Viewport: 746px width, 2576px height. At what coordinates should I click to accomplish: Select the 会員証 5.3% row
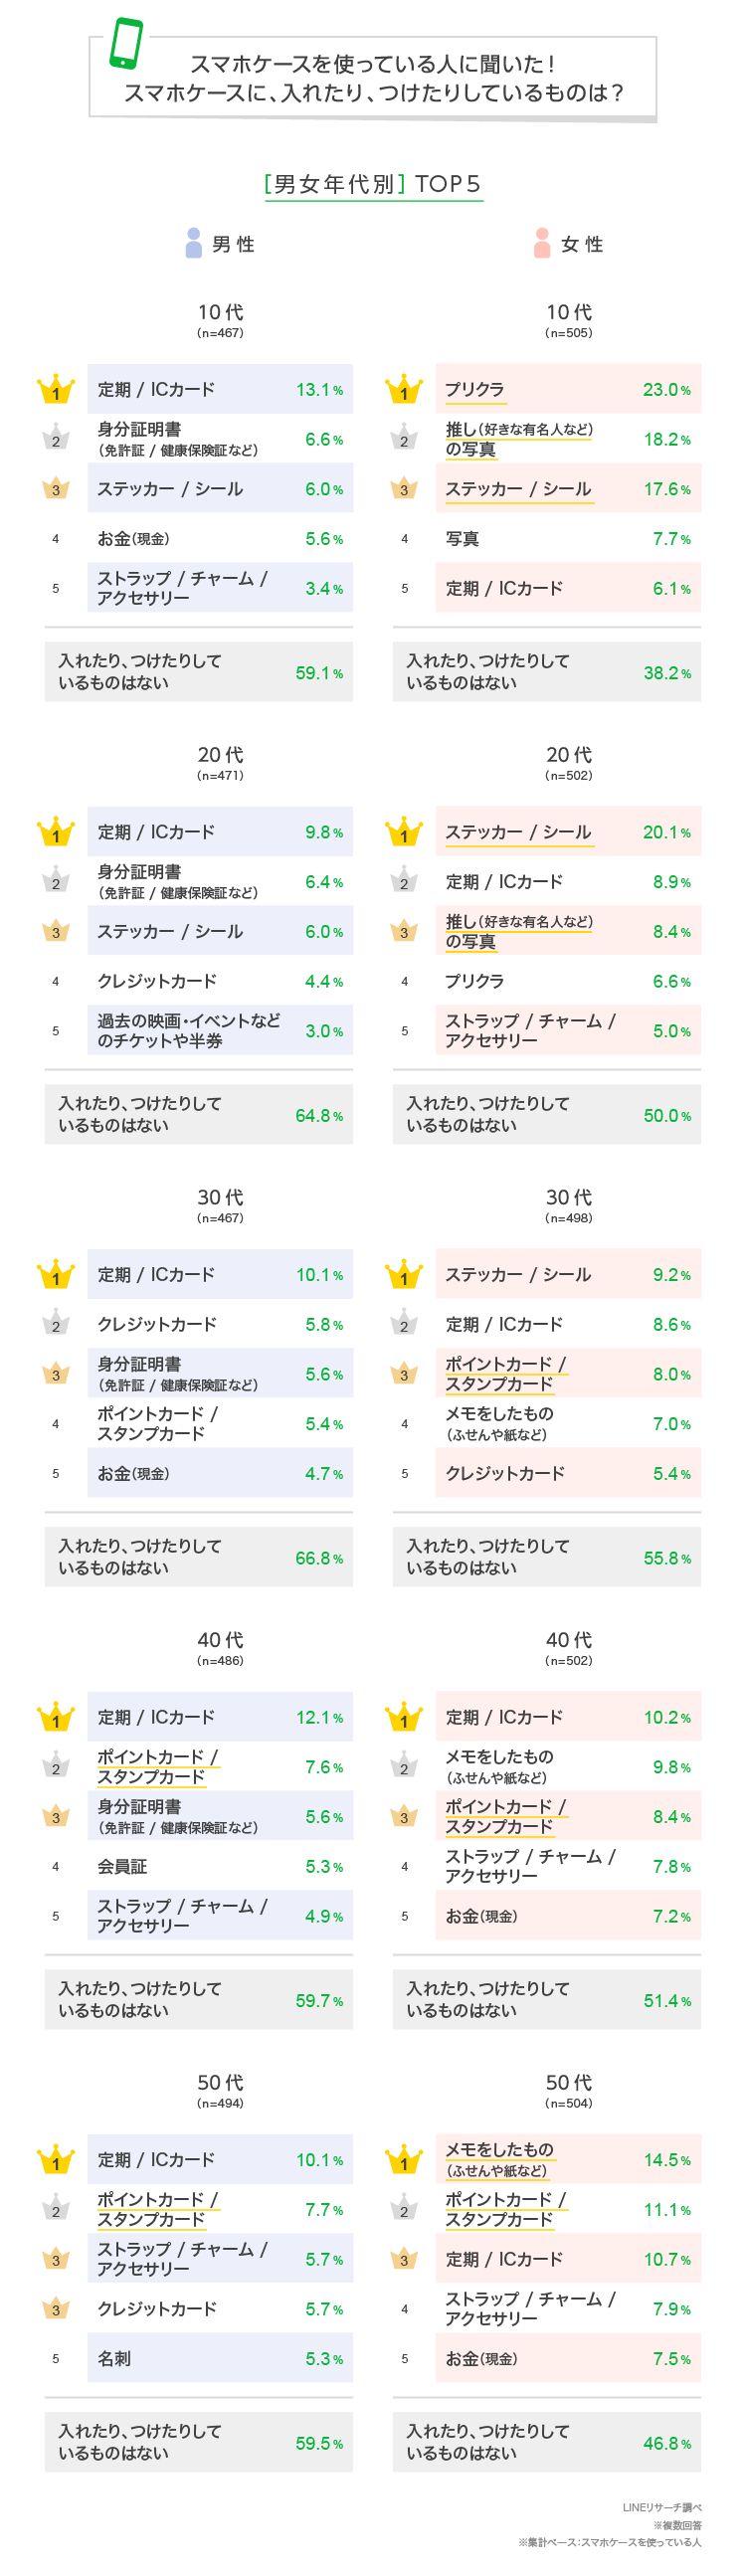point(219,1866)
